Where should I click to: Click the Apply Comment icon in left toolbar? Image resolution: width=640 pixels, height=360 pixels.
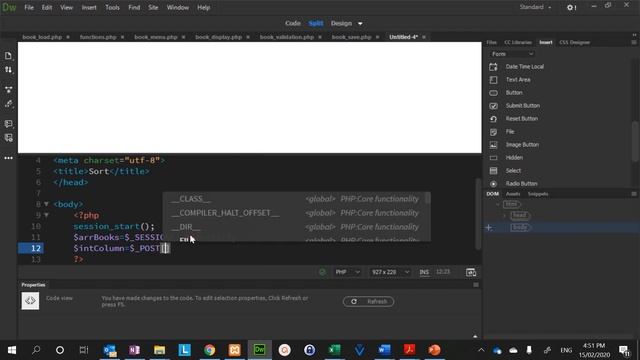point(8,123)
